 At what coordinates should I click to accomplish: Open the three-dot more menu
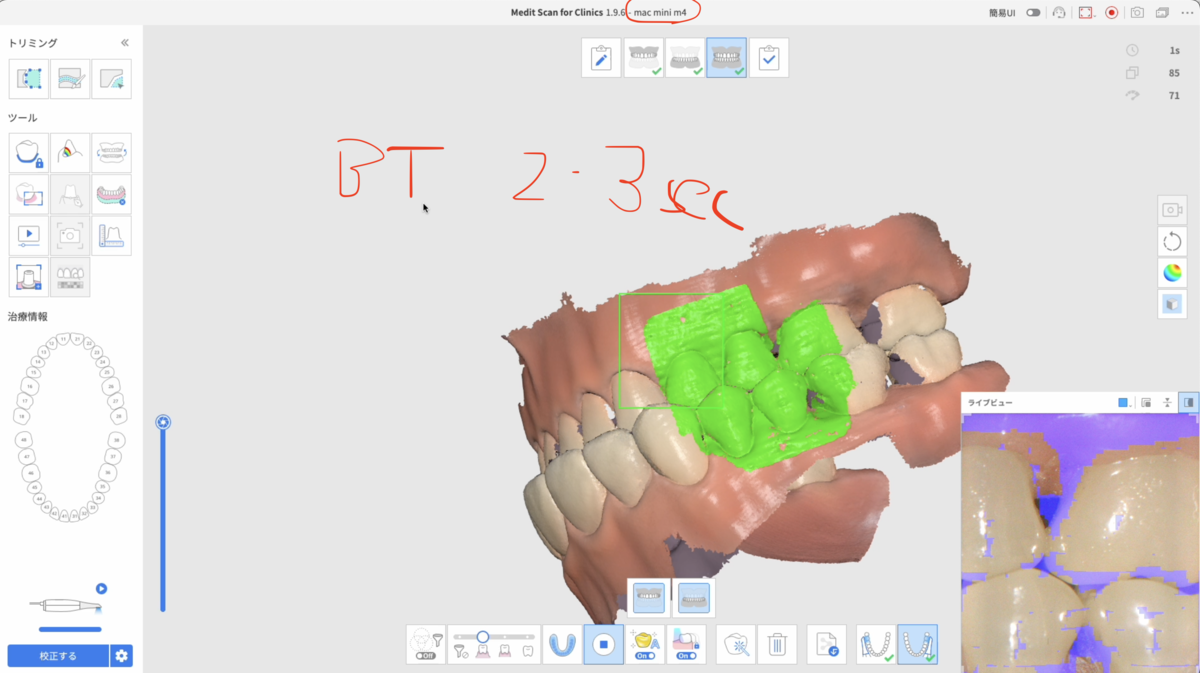pyautogui.click(x=1186, y=12)
